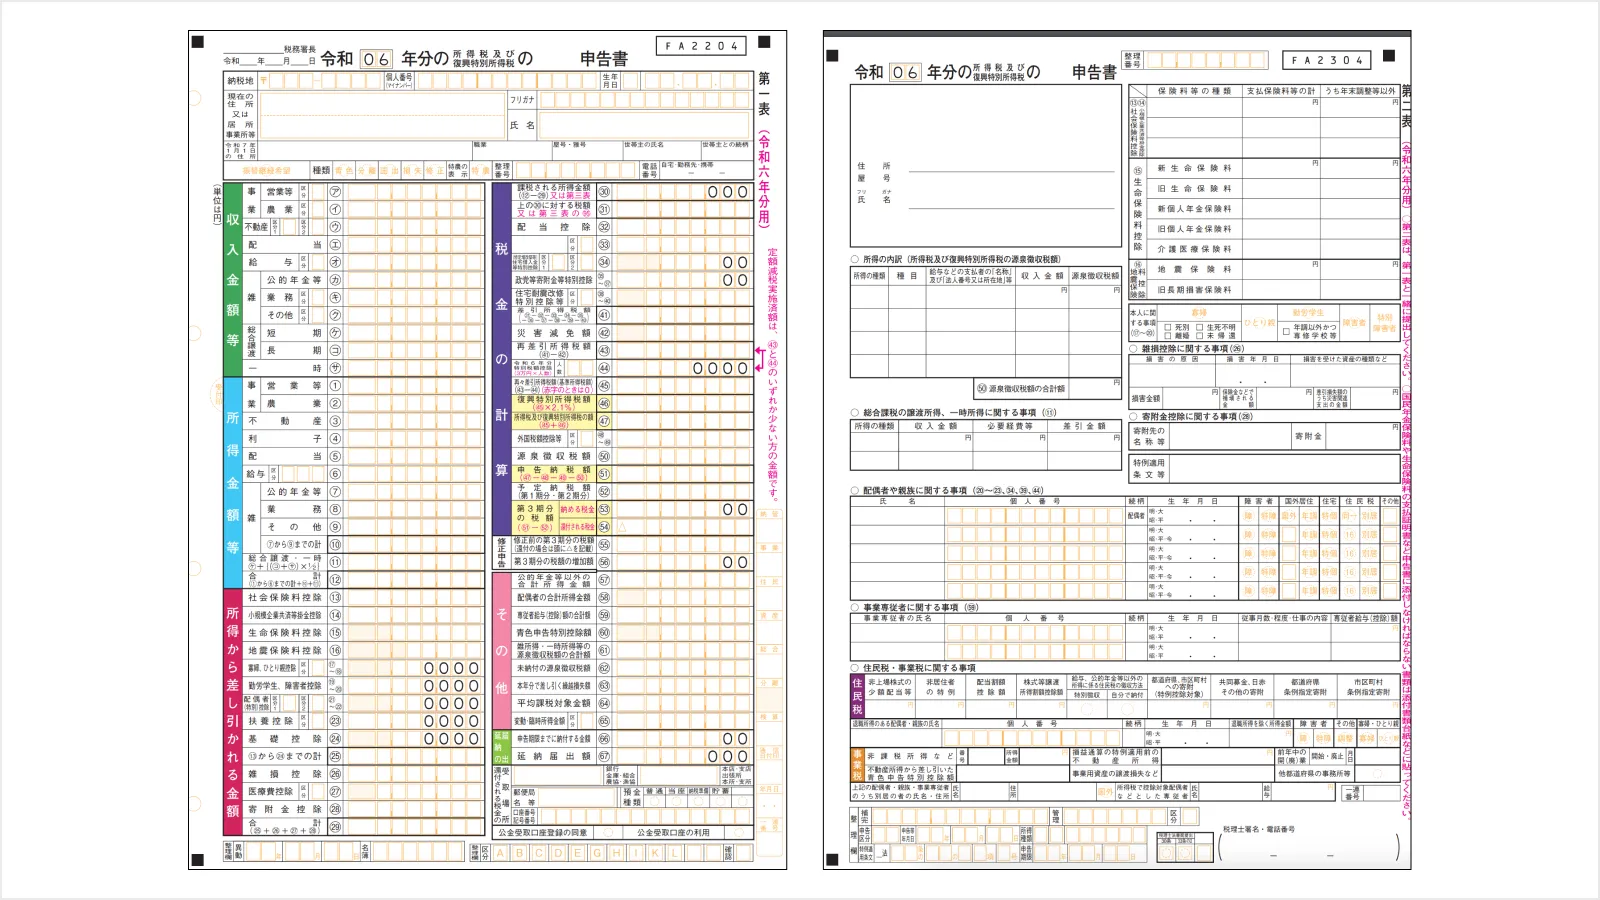Click the 整理番号 boxes atop page two
Viewport: 1600px width, 900px height.
(x=1205, y=61)
